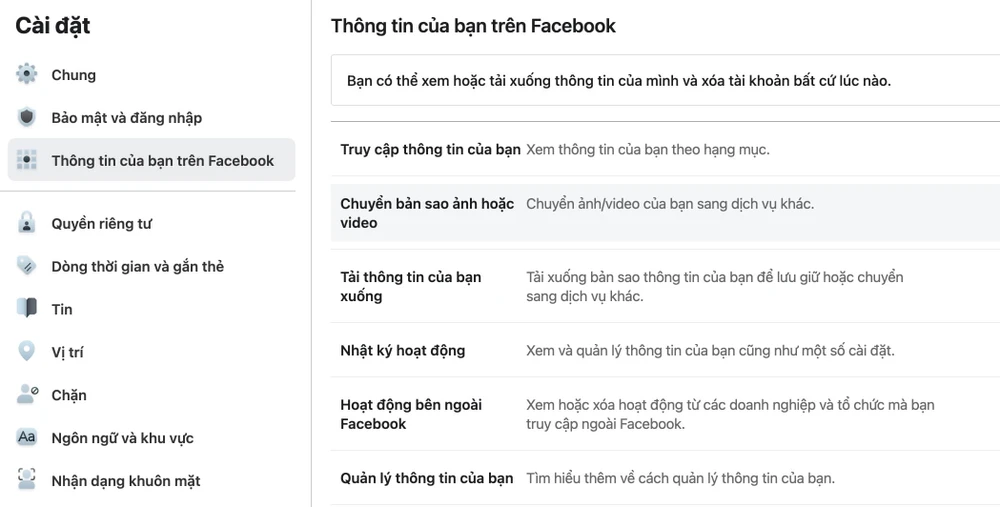Open the Chung settings section

[74, 75]
